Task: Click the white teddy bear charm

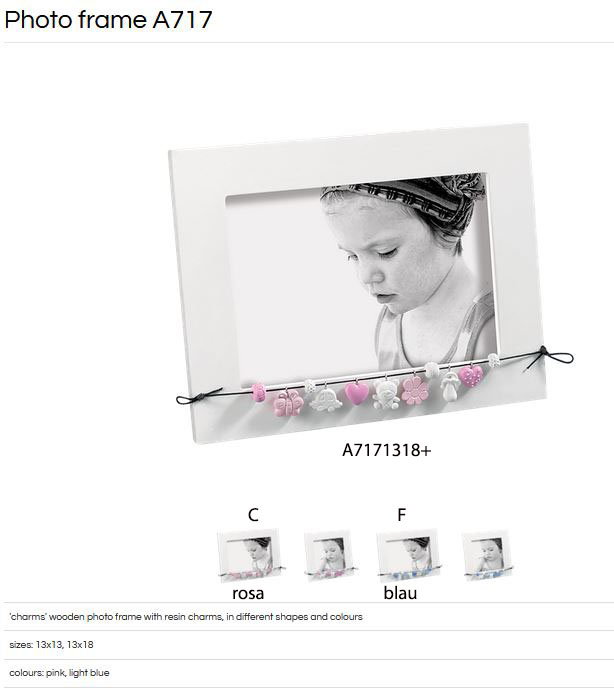Action: [386, 394]
